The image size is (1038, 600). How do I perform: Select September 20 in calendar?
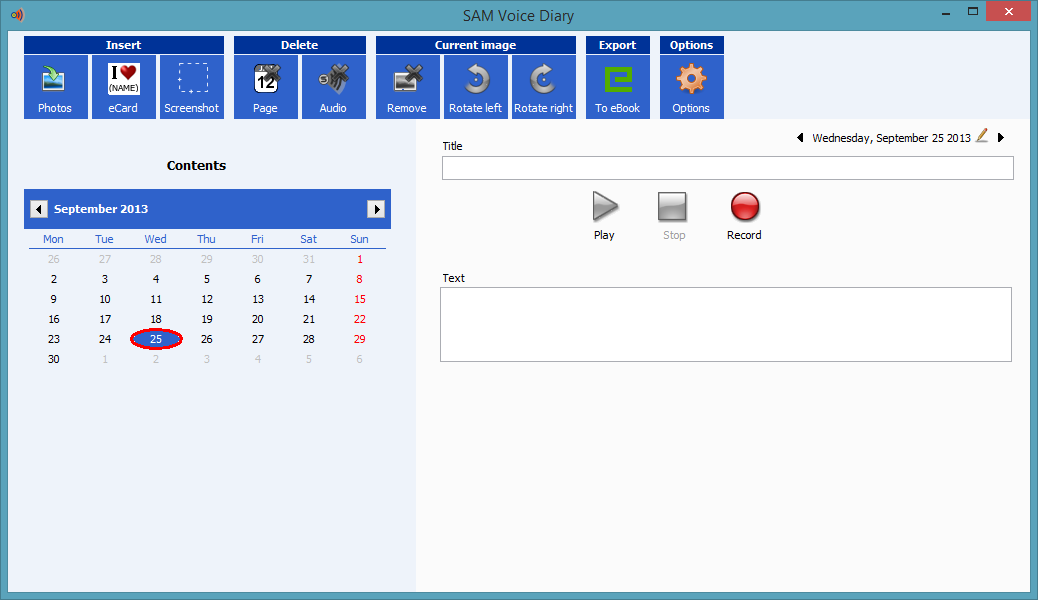(258, 319)
